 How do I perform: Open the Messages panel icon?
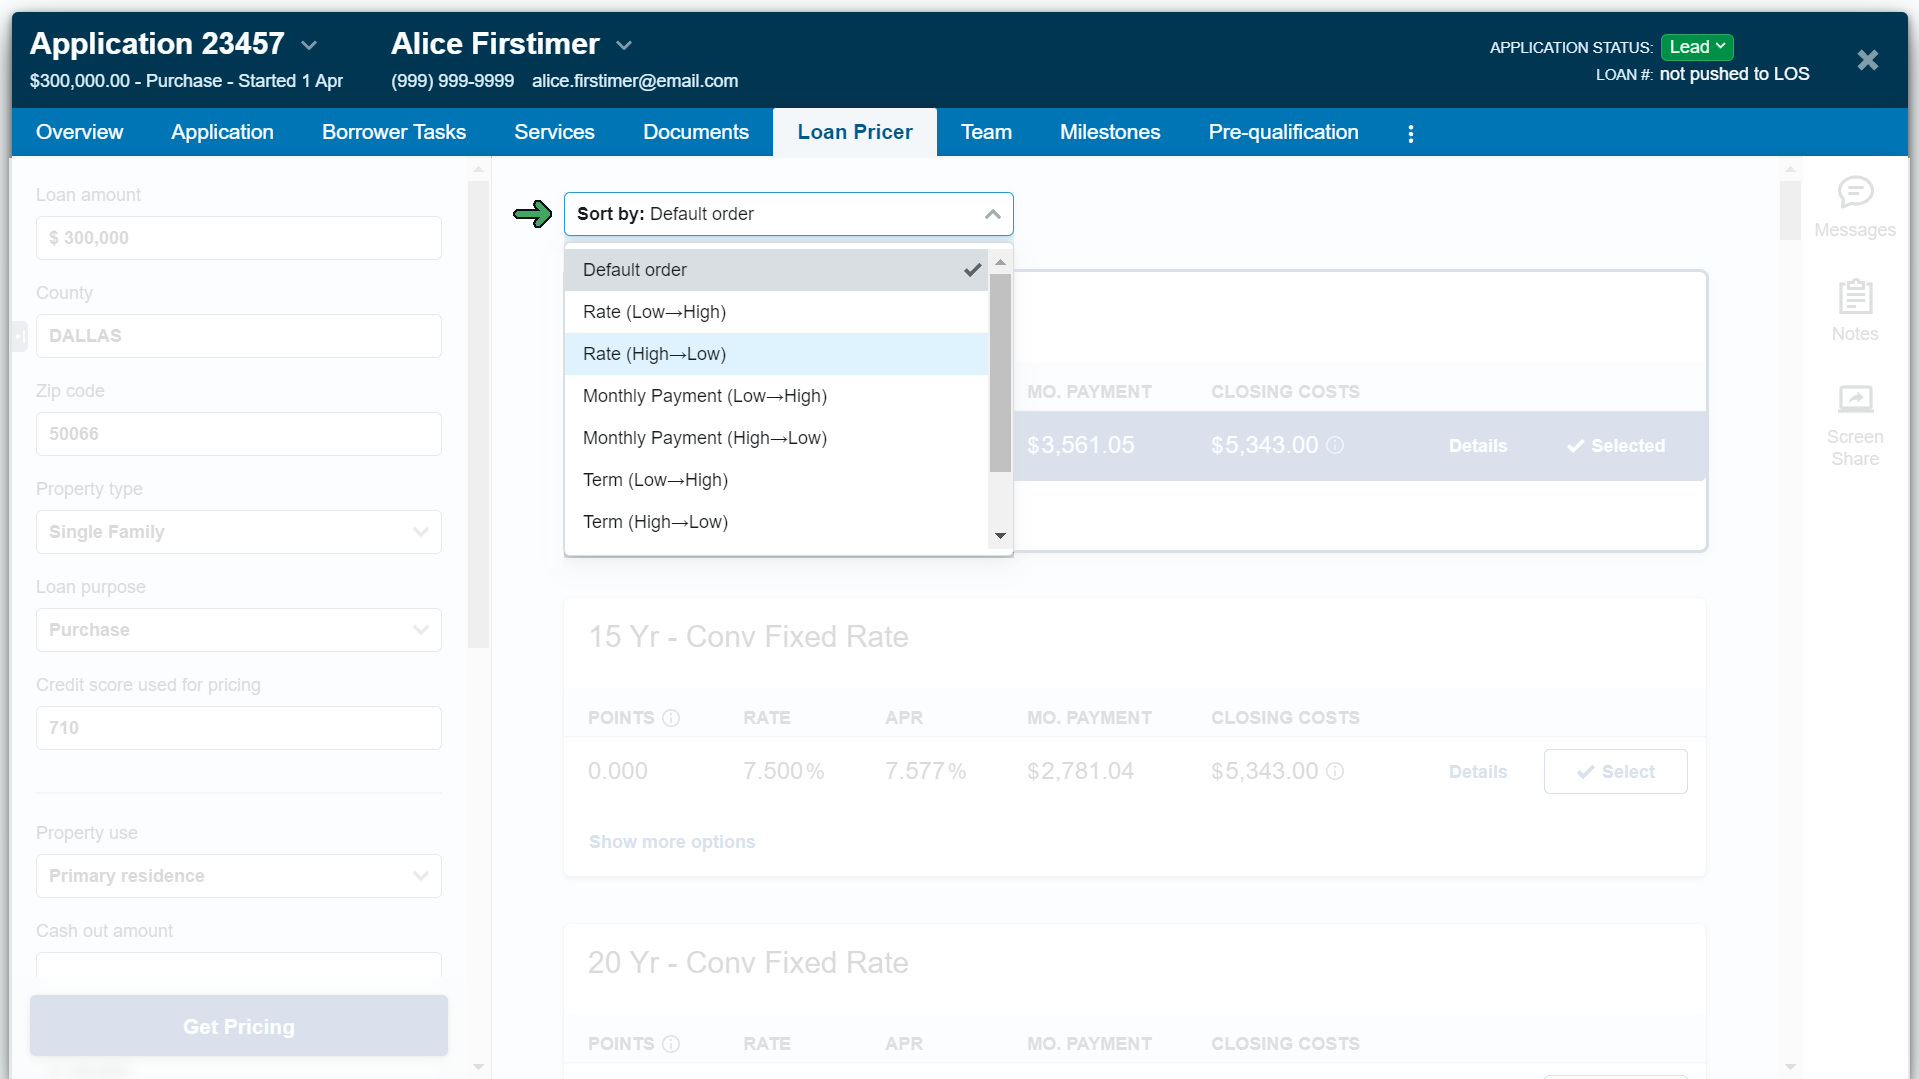pos(1854,193)
